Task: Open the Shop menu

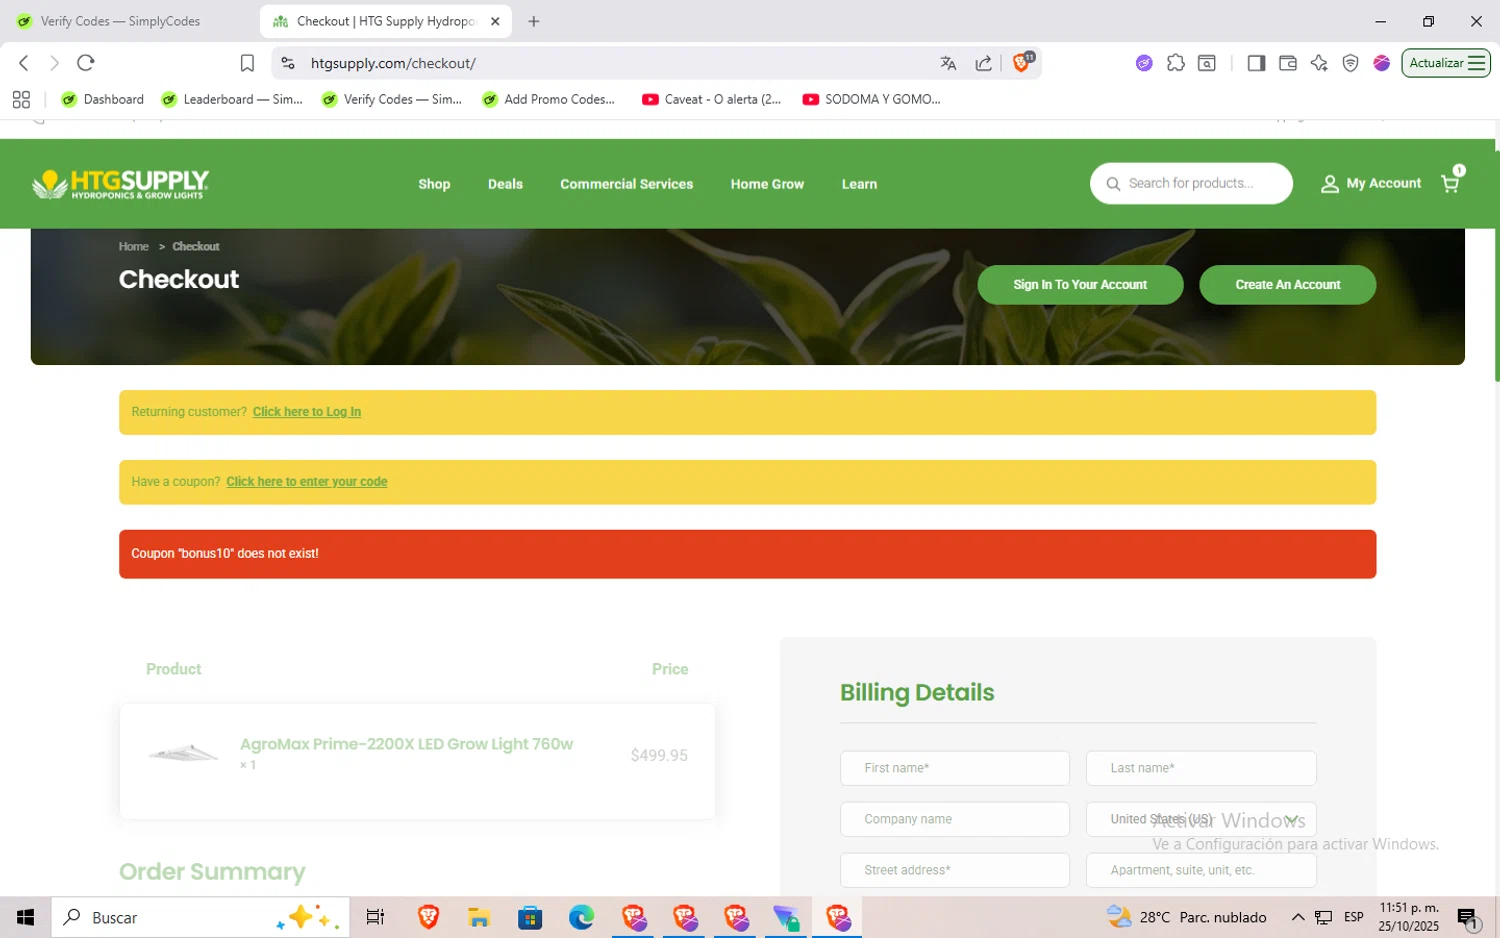Action: pos(434,184)
